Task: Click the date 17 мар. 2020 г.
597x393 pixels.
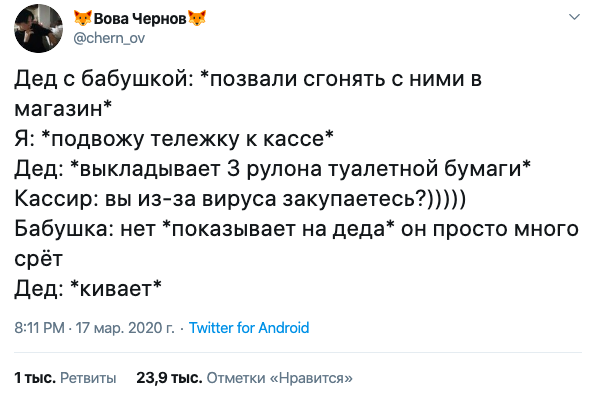Action: pos(125,328)
